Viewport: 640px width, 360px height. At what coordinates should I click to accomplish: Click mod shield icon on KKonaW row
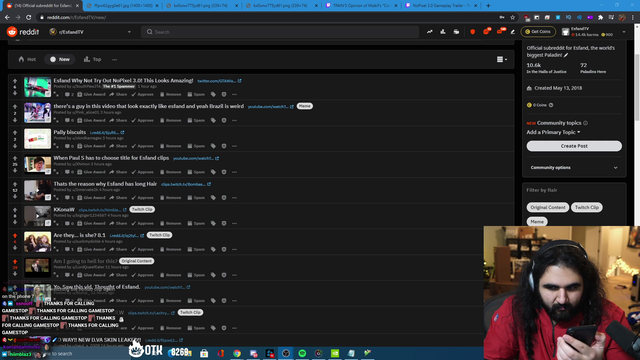pyautogui.click(x=224, y=223)
